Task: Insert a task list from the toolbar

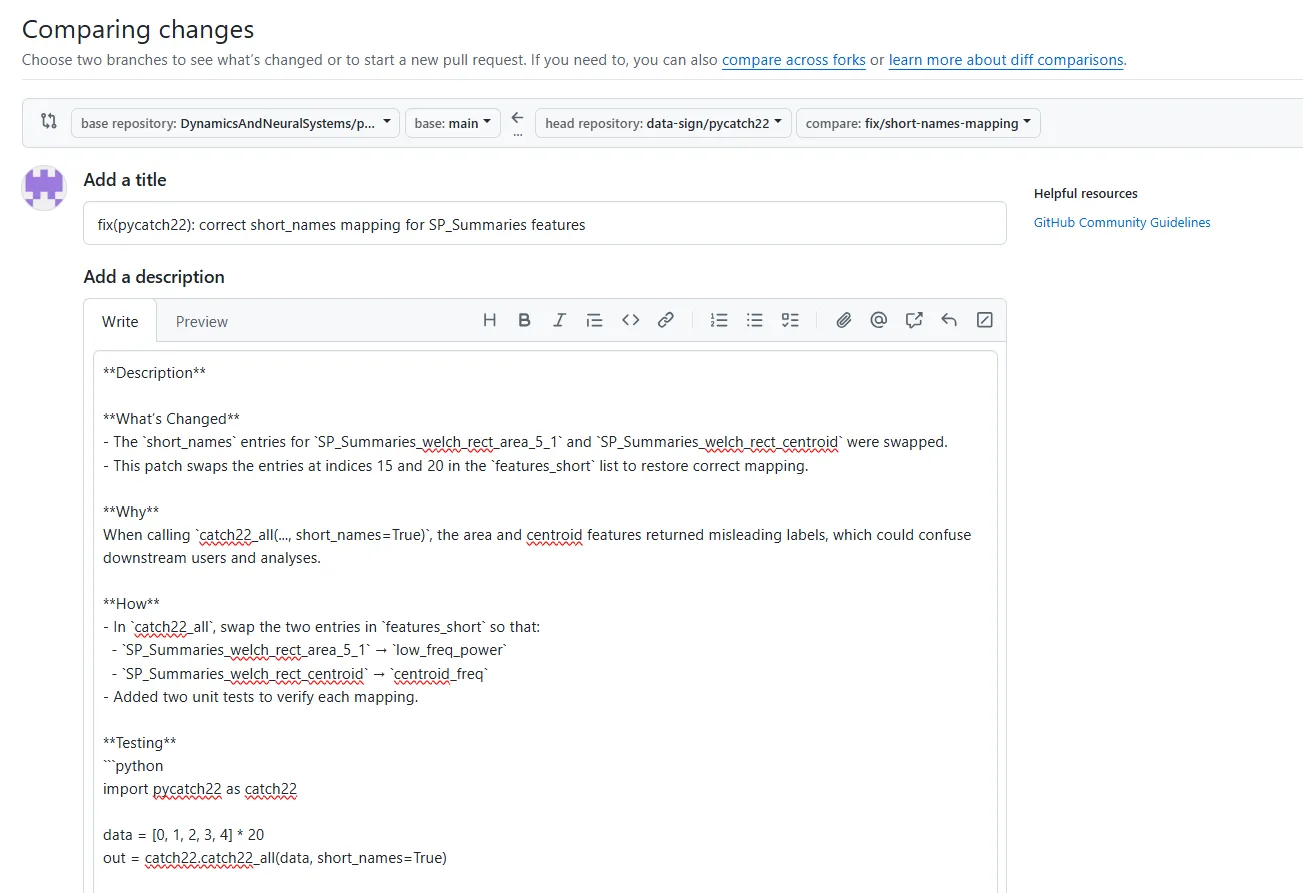Action: tap(790, 320)
